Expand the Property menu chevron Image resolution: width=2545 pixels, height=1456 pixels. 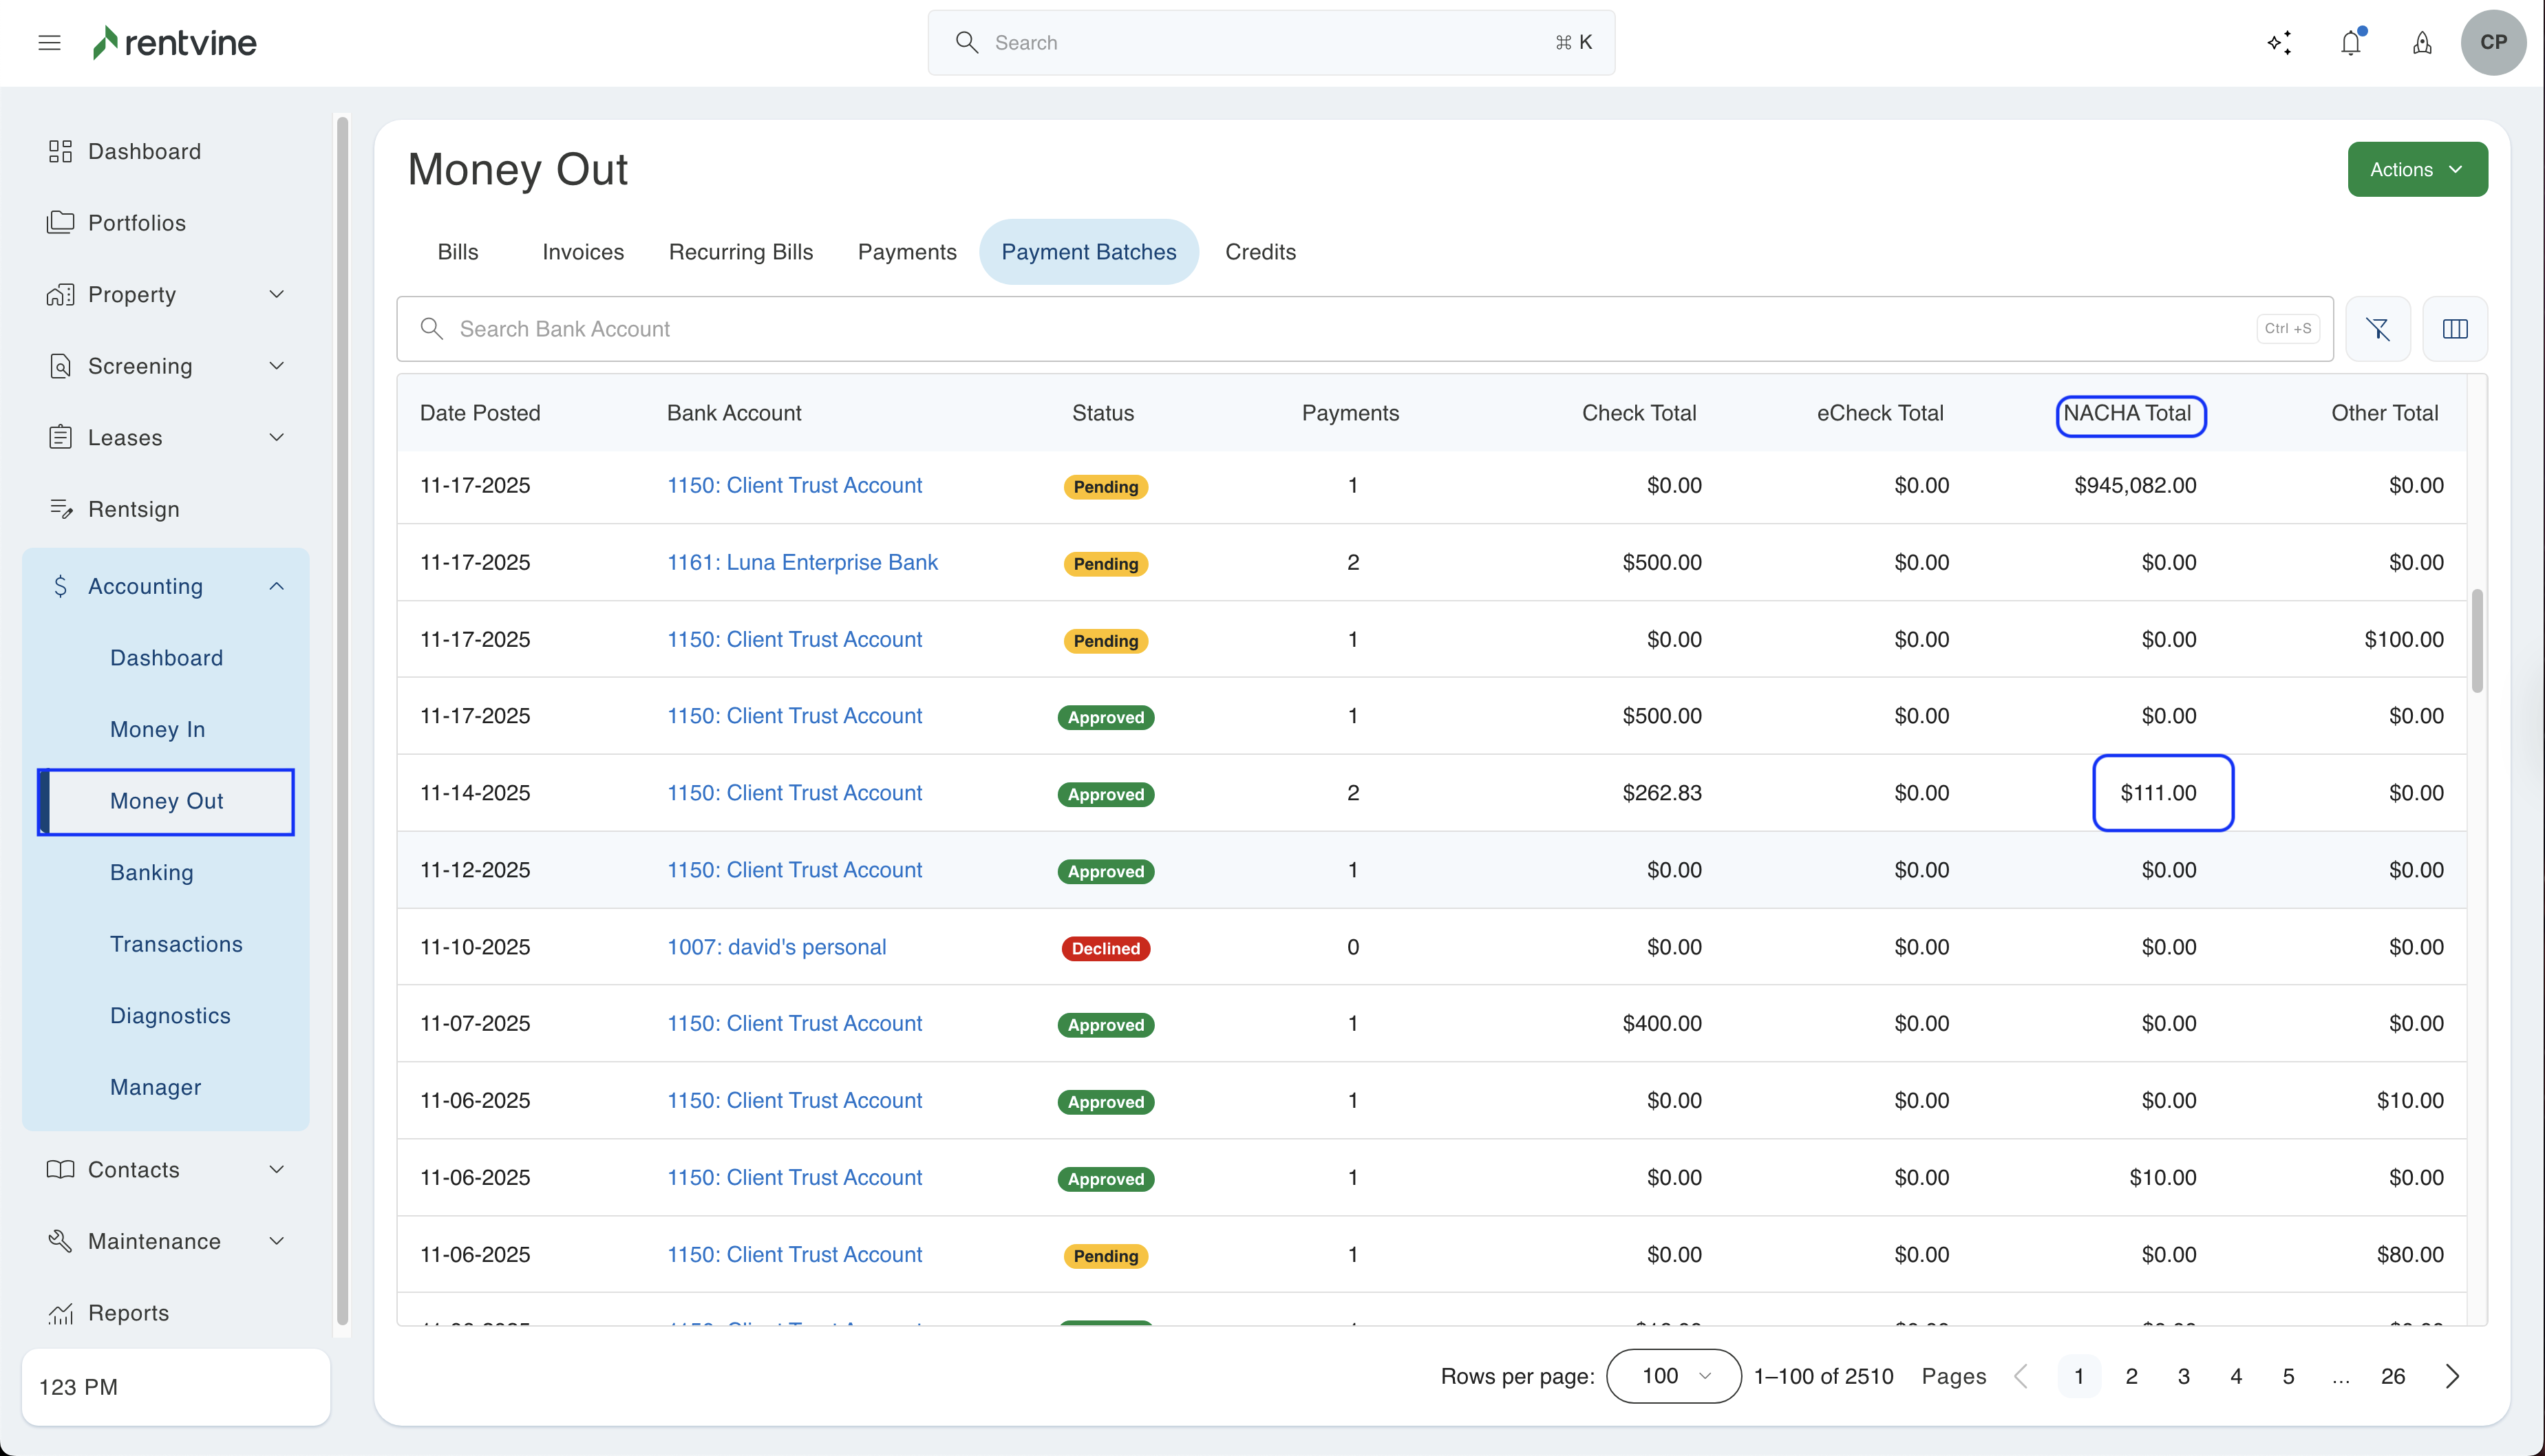coord(277,294)
